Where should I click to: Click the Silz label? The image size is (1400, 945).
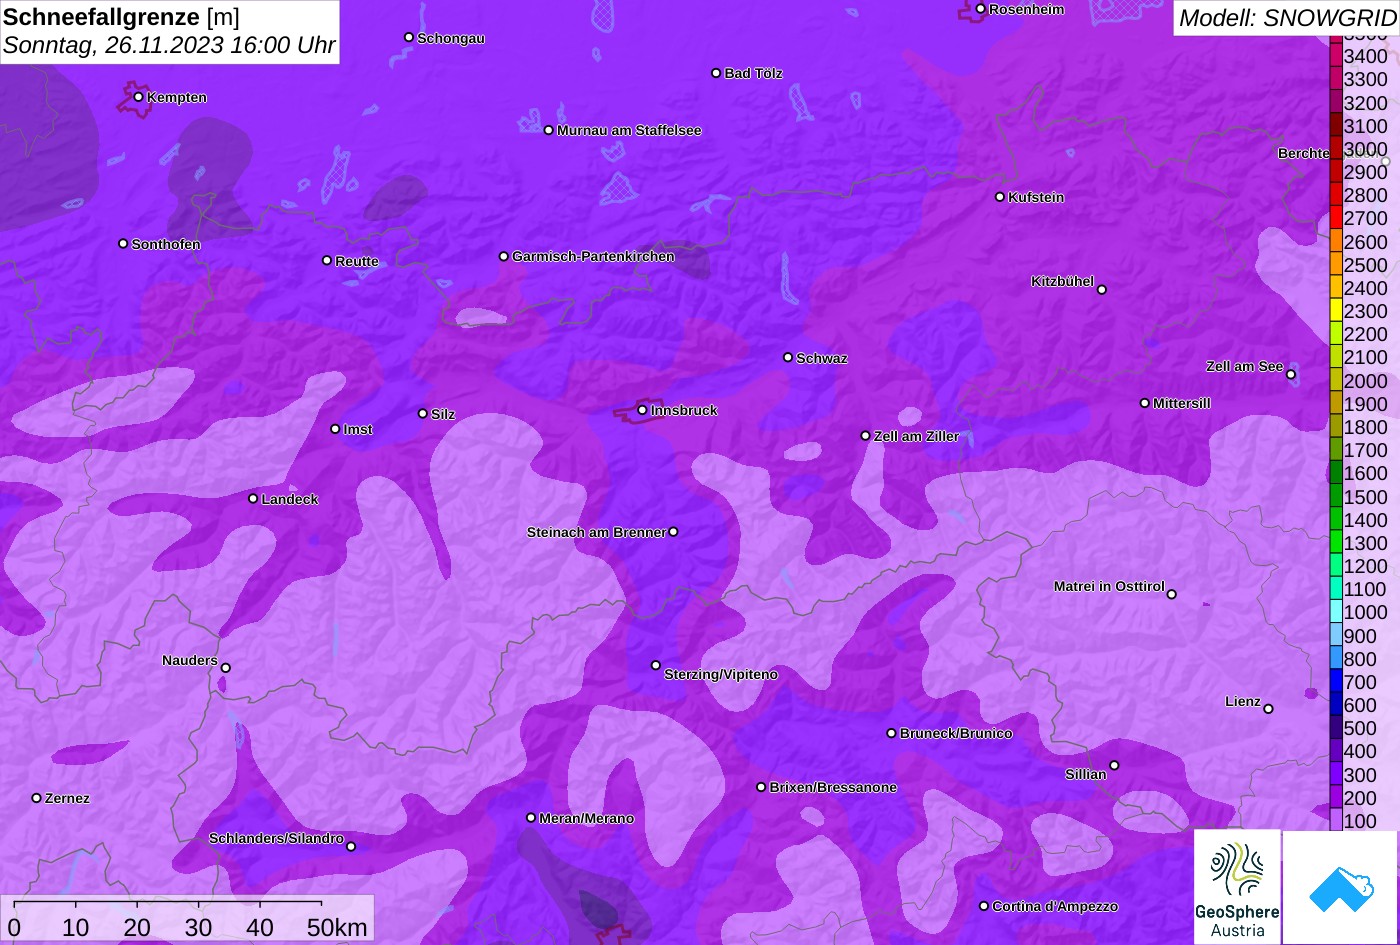(x=443, y=414)
